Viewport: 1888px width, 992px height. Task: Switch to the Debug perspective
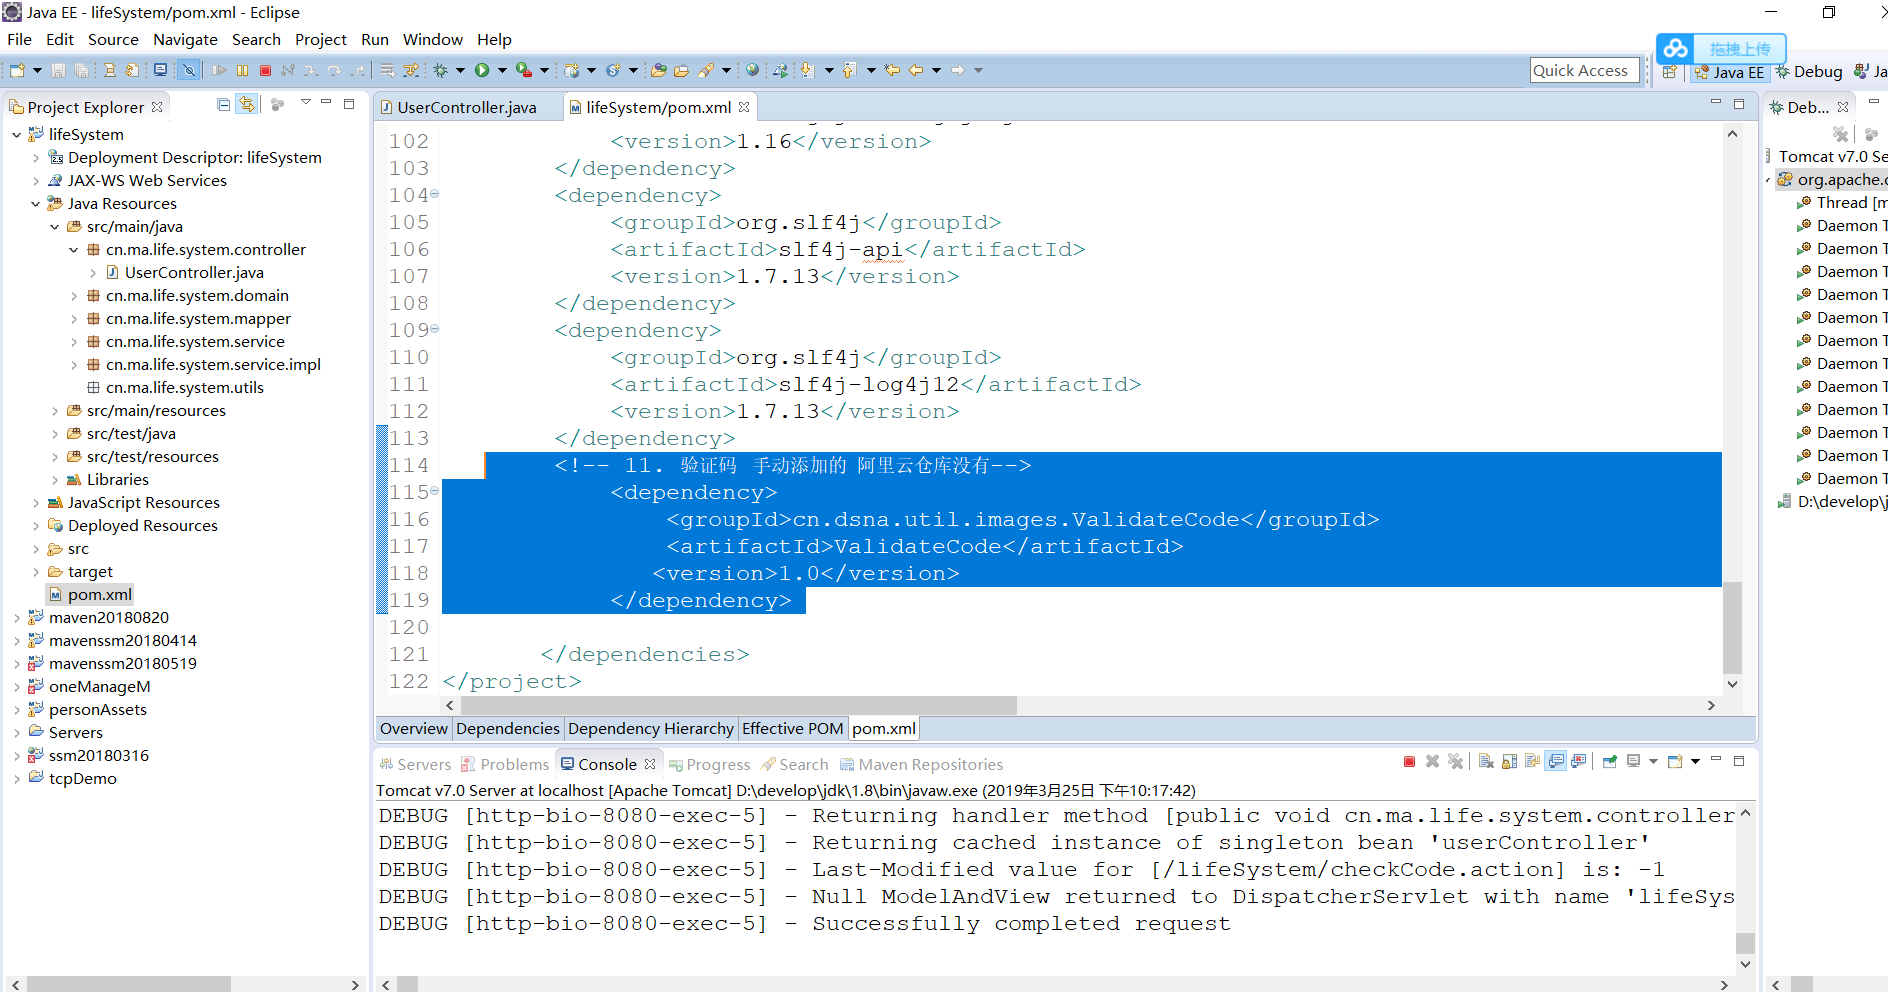point(1809,72)
